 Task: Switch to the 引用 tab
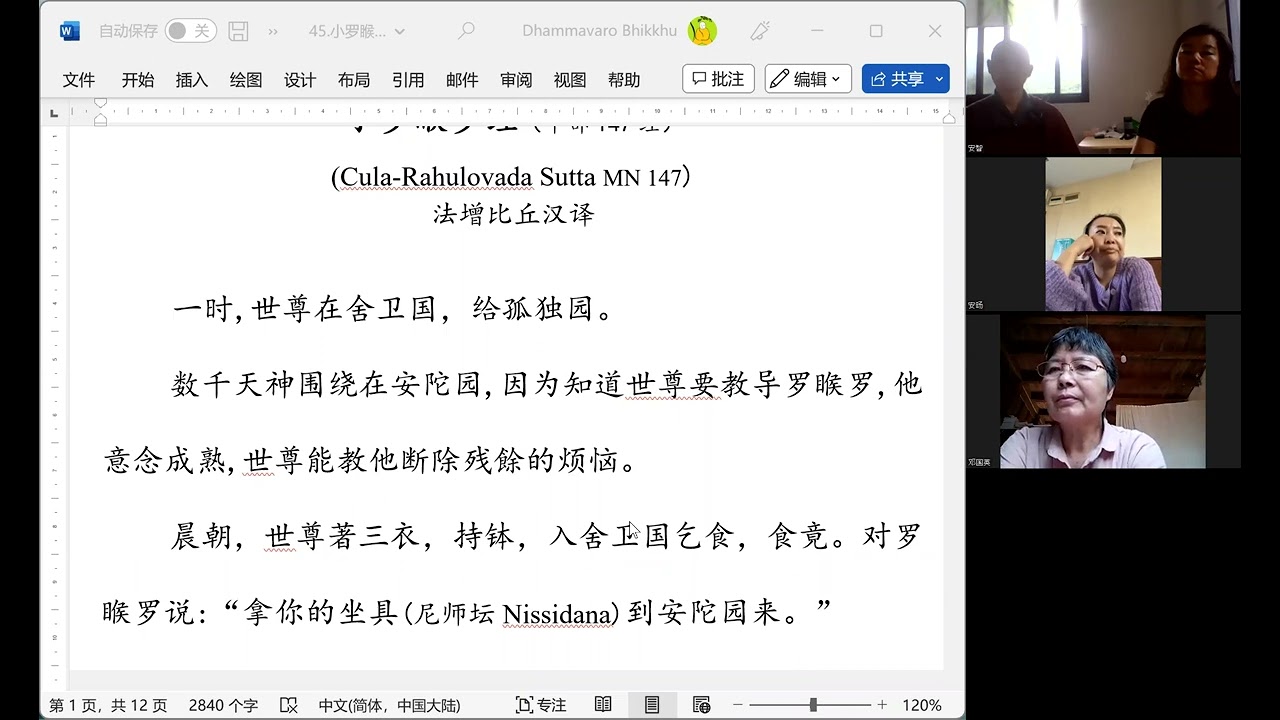408,80
